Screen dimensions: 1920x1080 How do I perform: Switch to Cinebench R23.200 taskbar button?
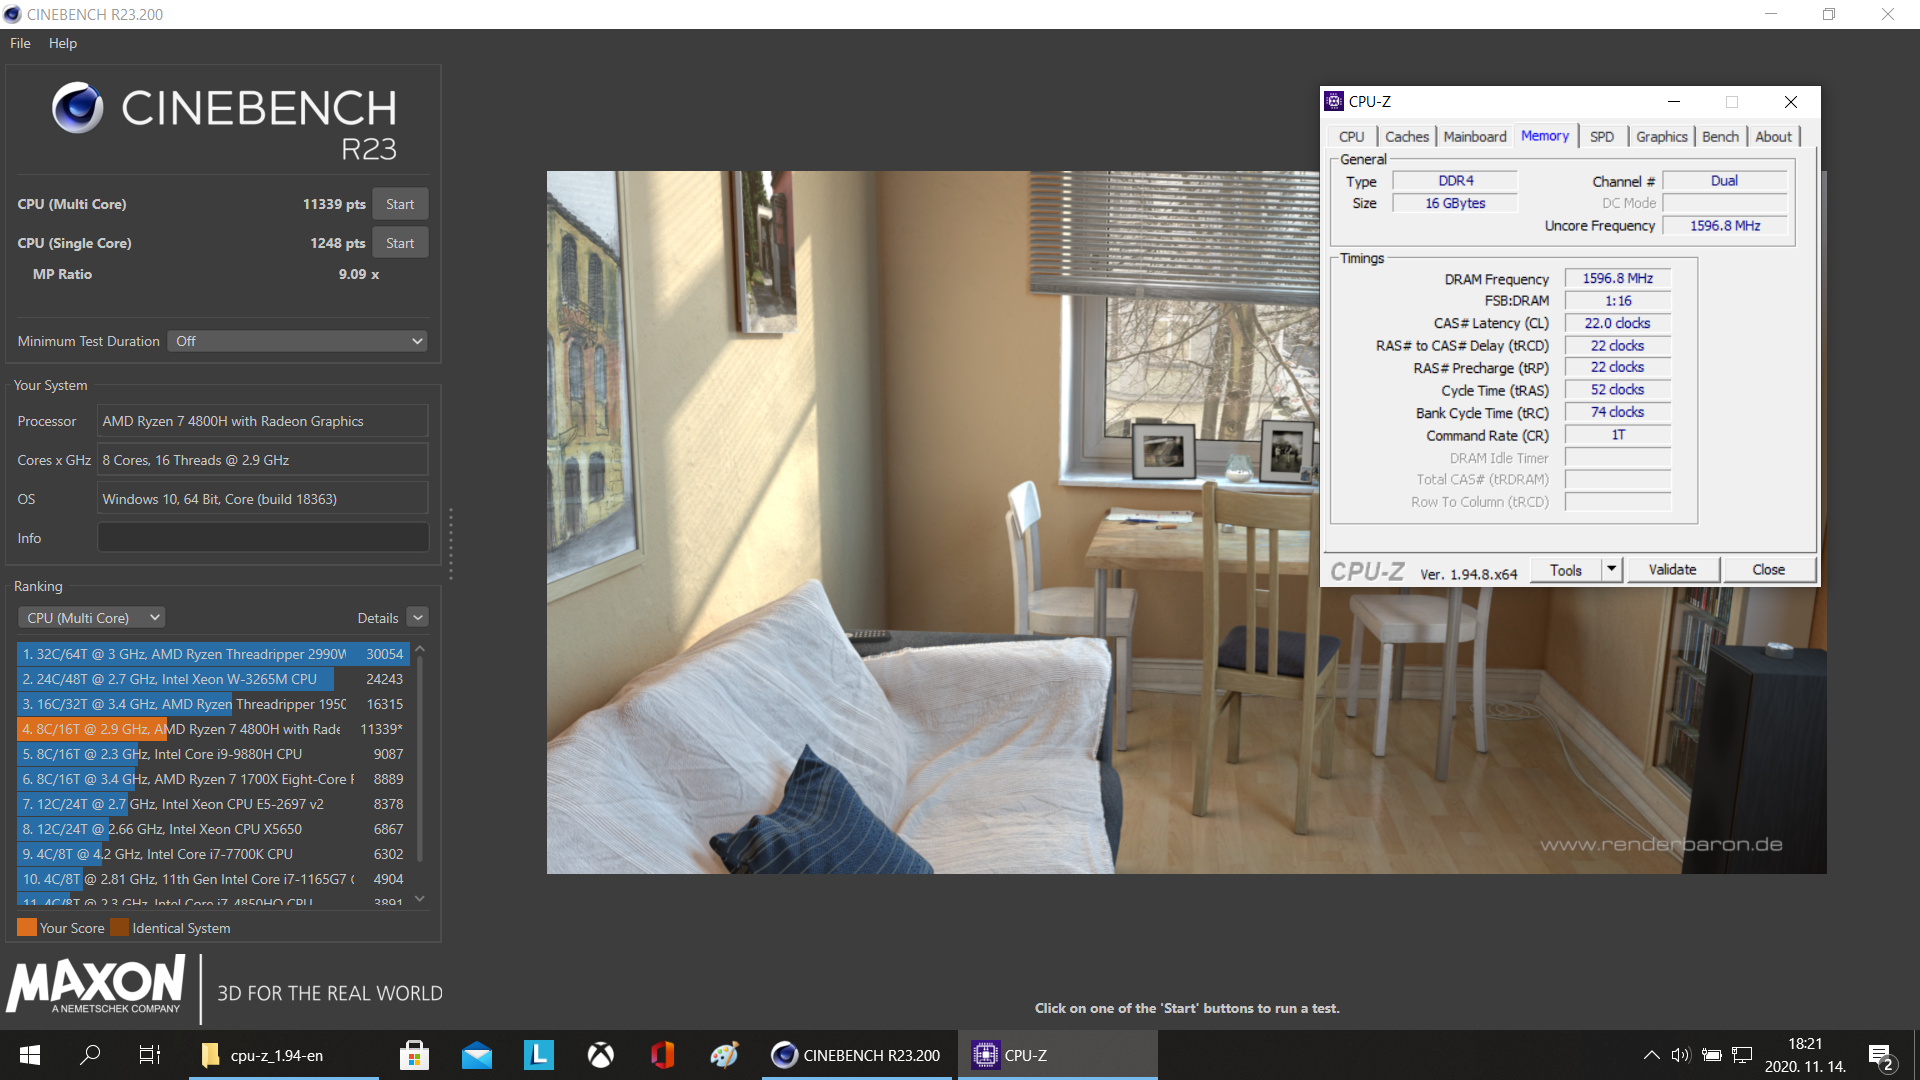pos(859,1055)
